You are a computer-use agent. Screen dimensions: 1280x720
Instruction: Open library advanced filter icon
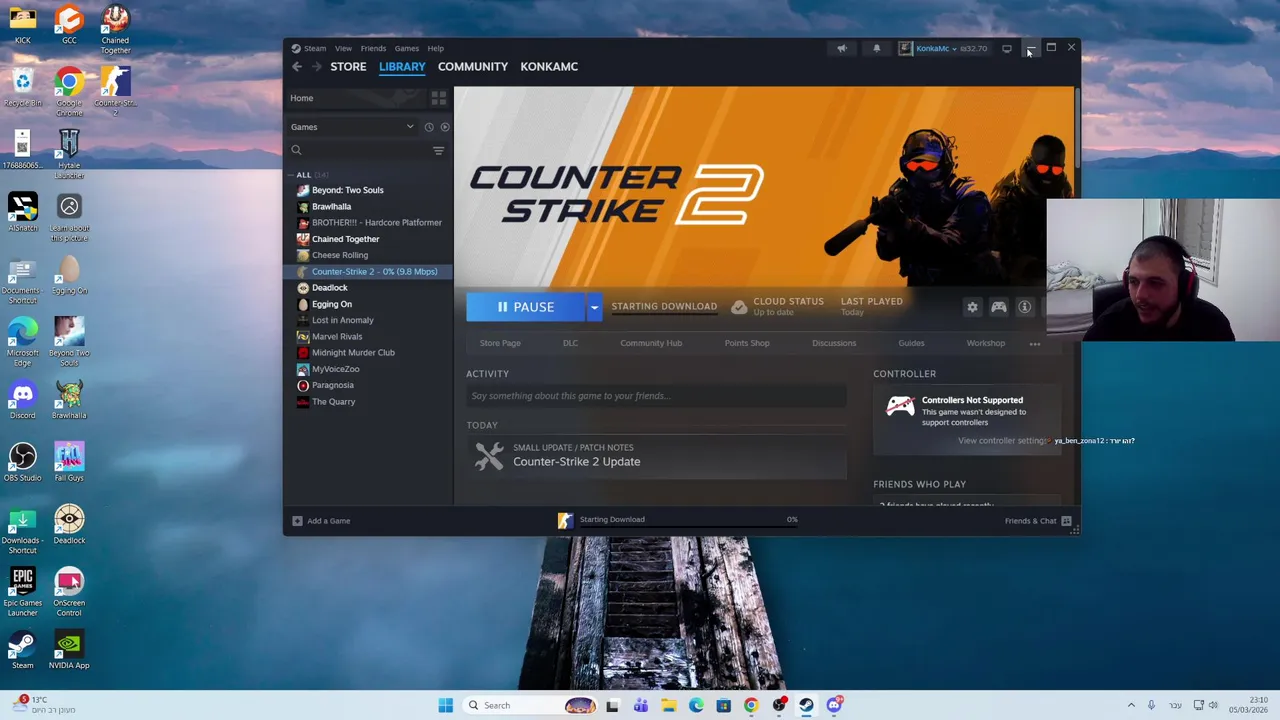pos(438,150)
